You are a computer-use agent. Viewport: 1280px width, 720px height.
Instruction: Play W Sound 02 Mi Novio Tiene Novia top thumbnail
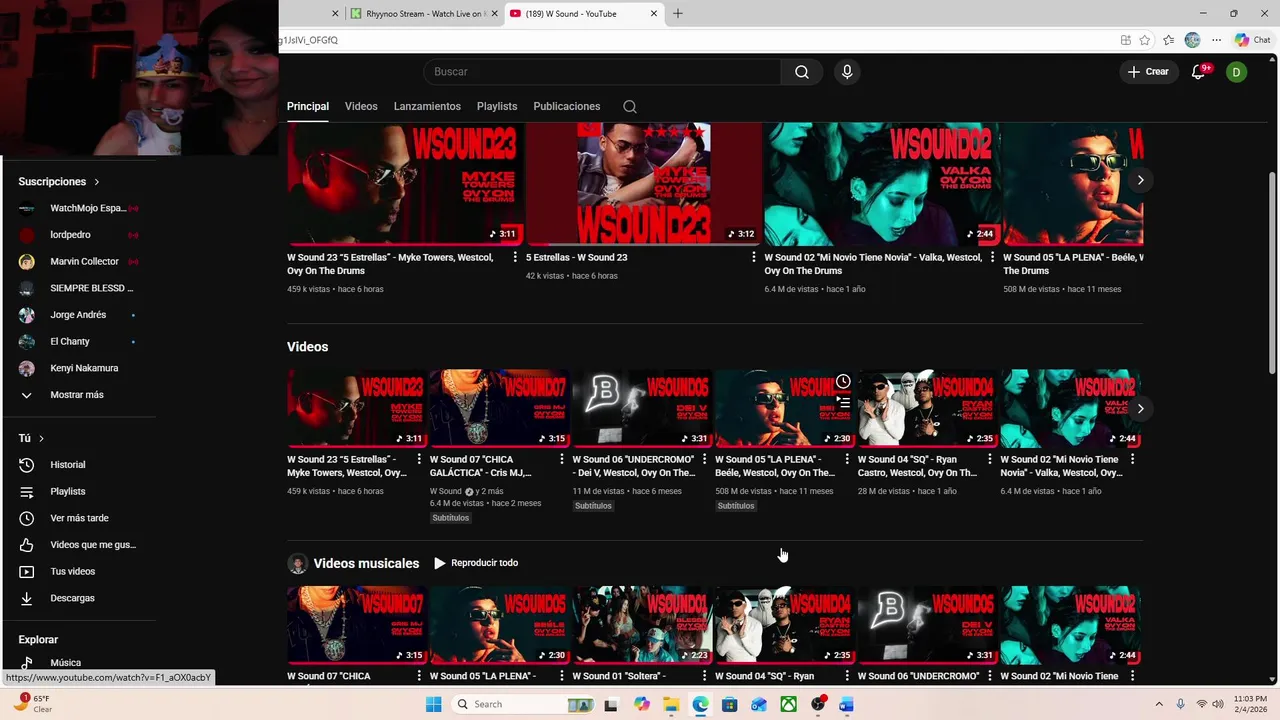881,184
